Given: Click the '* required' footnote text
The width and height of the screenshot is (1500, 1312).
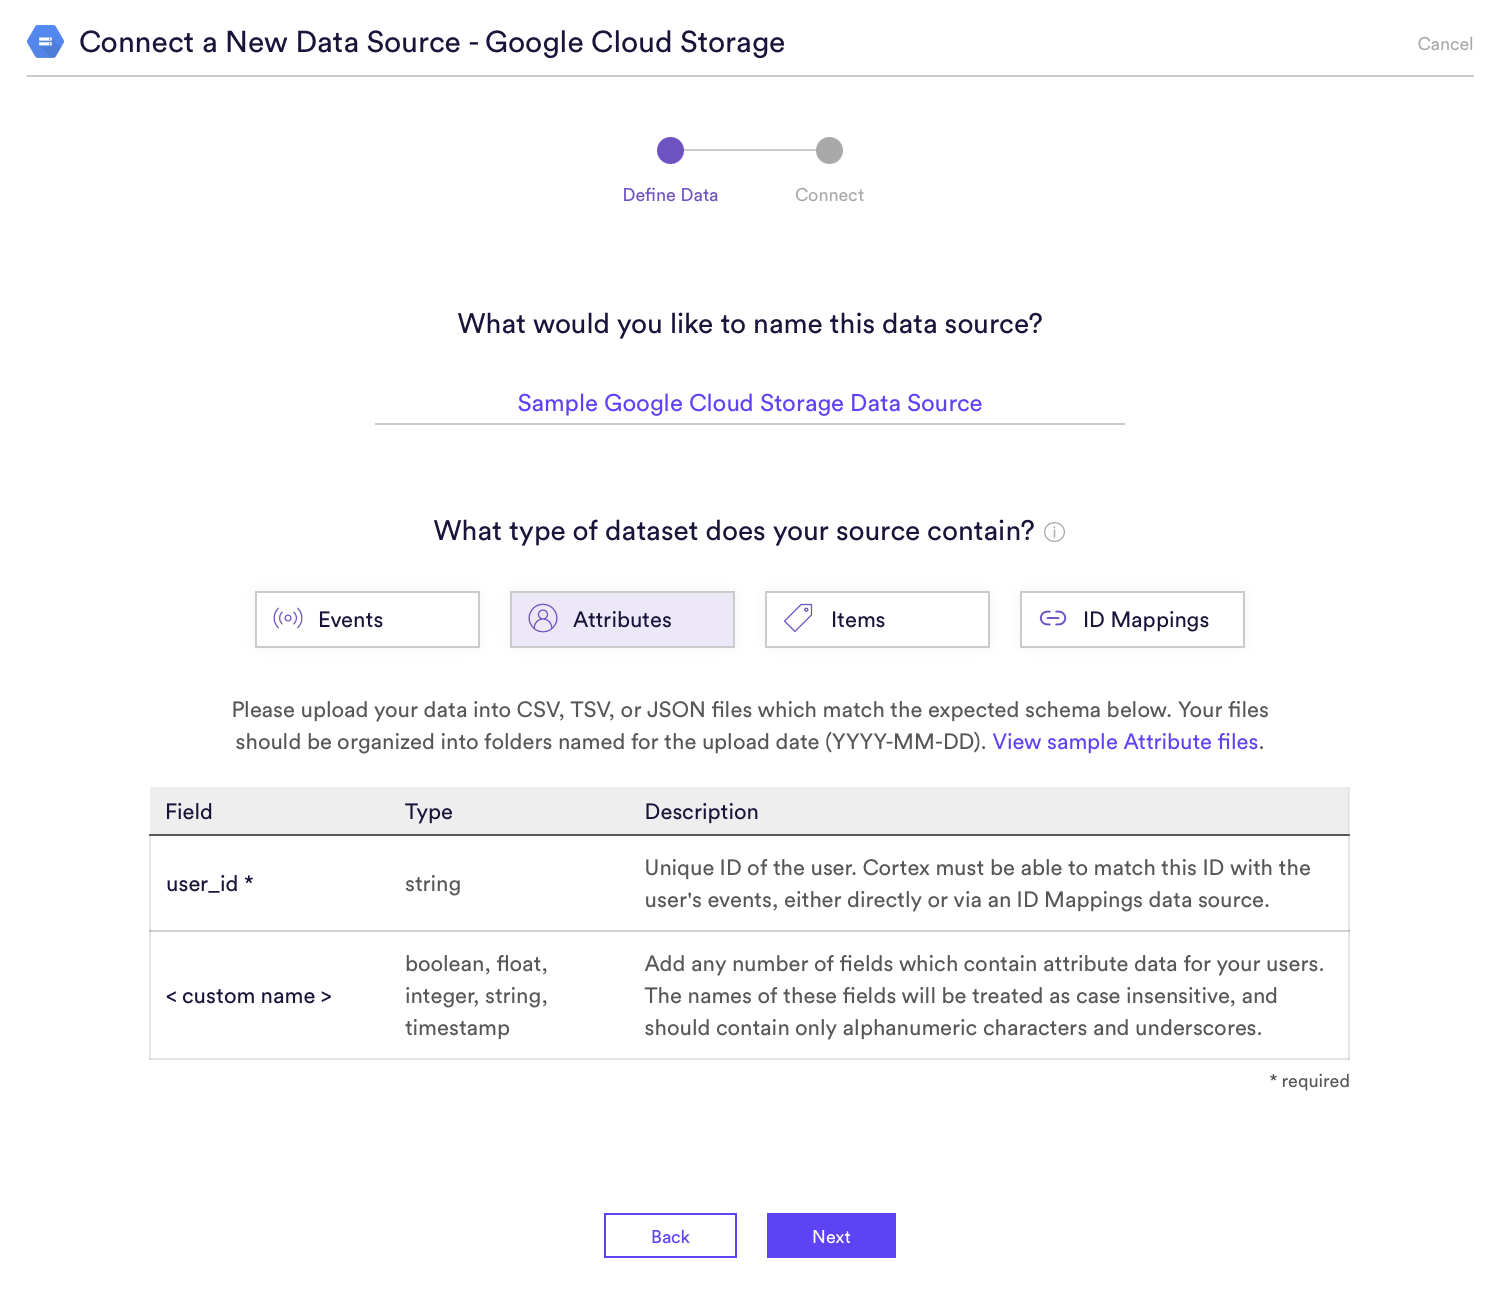Looking at the screenshot, I should click(x=1309, y=1081).
